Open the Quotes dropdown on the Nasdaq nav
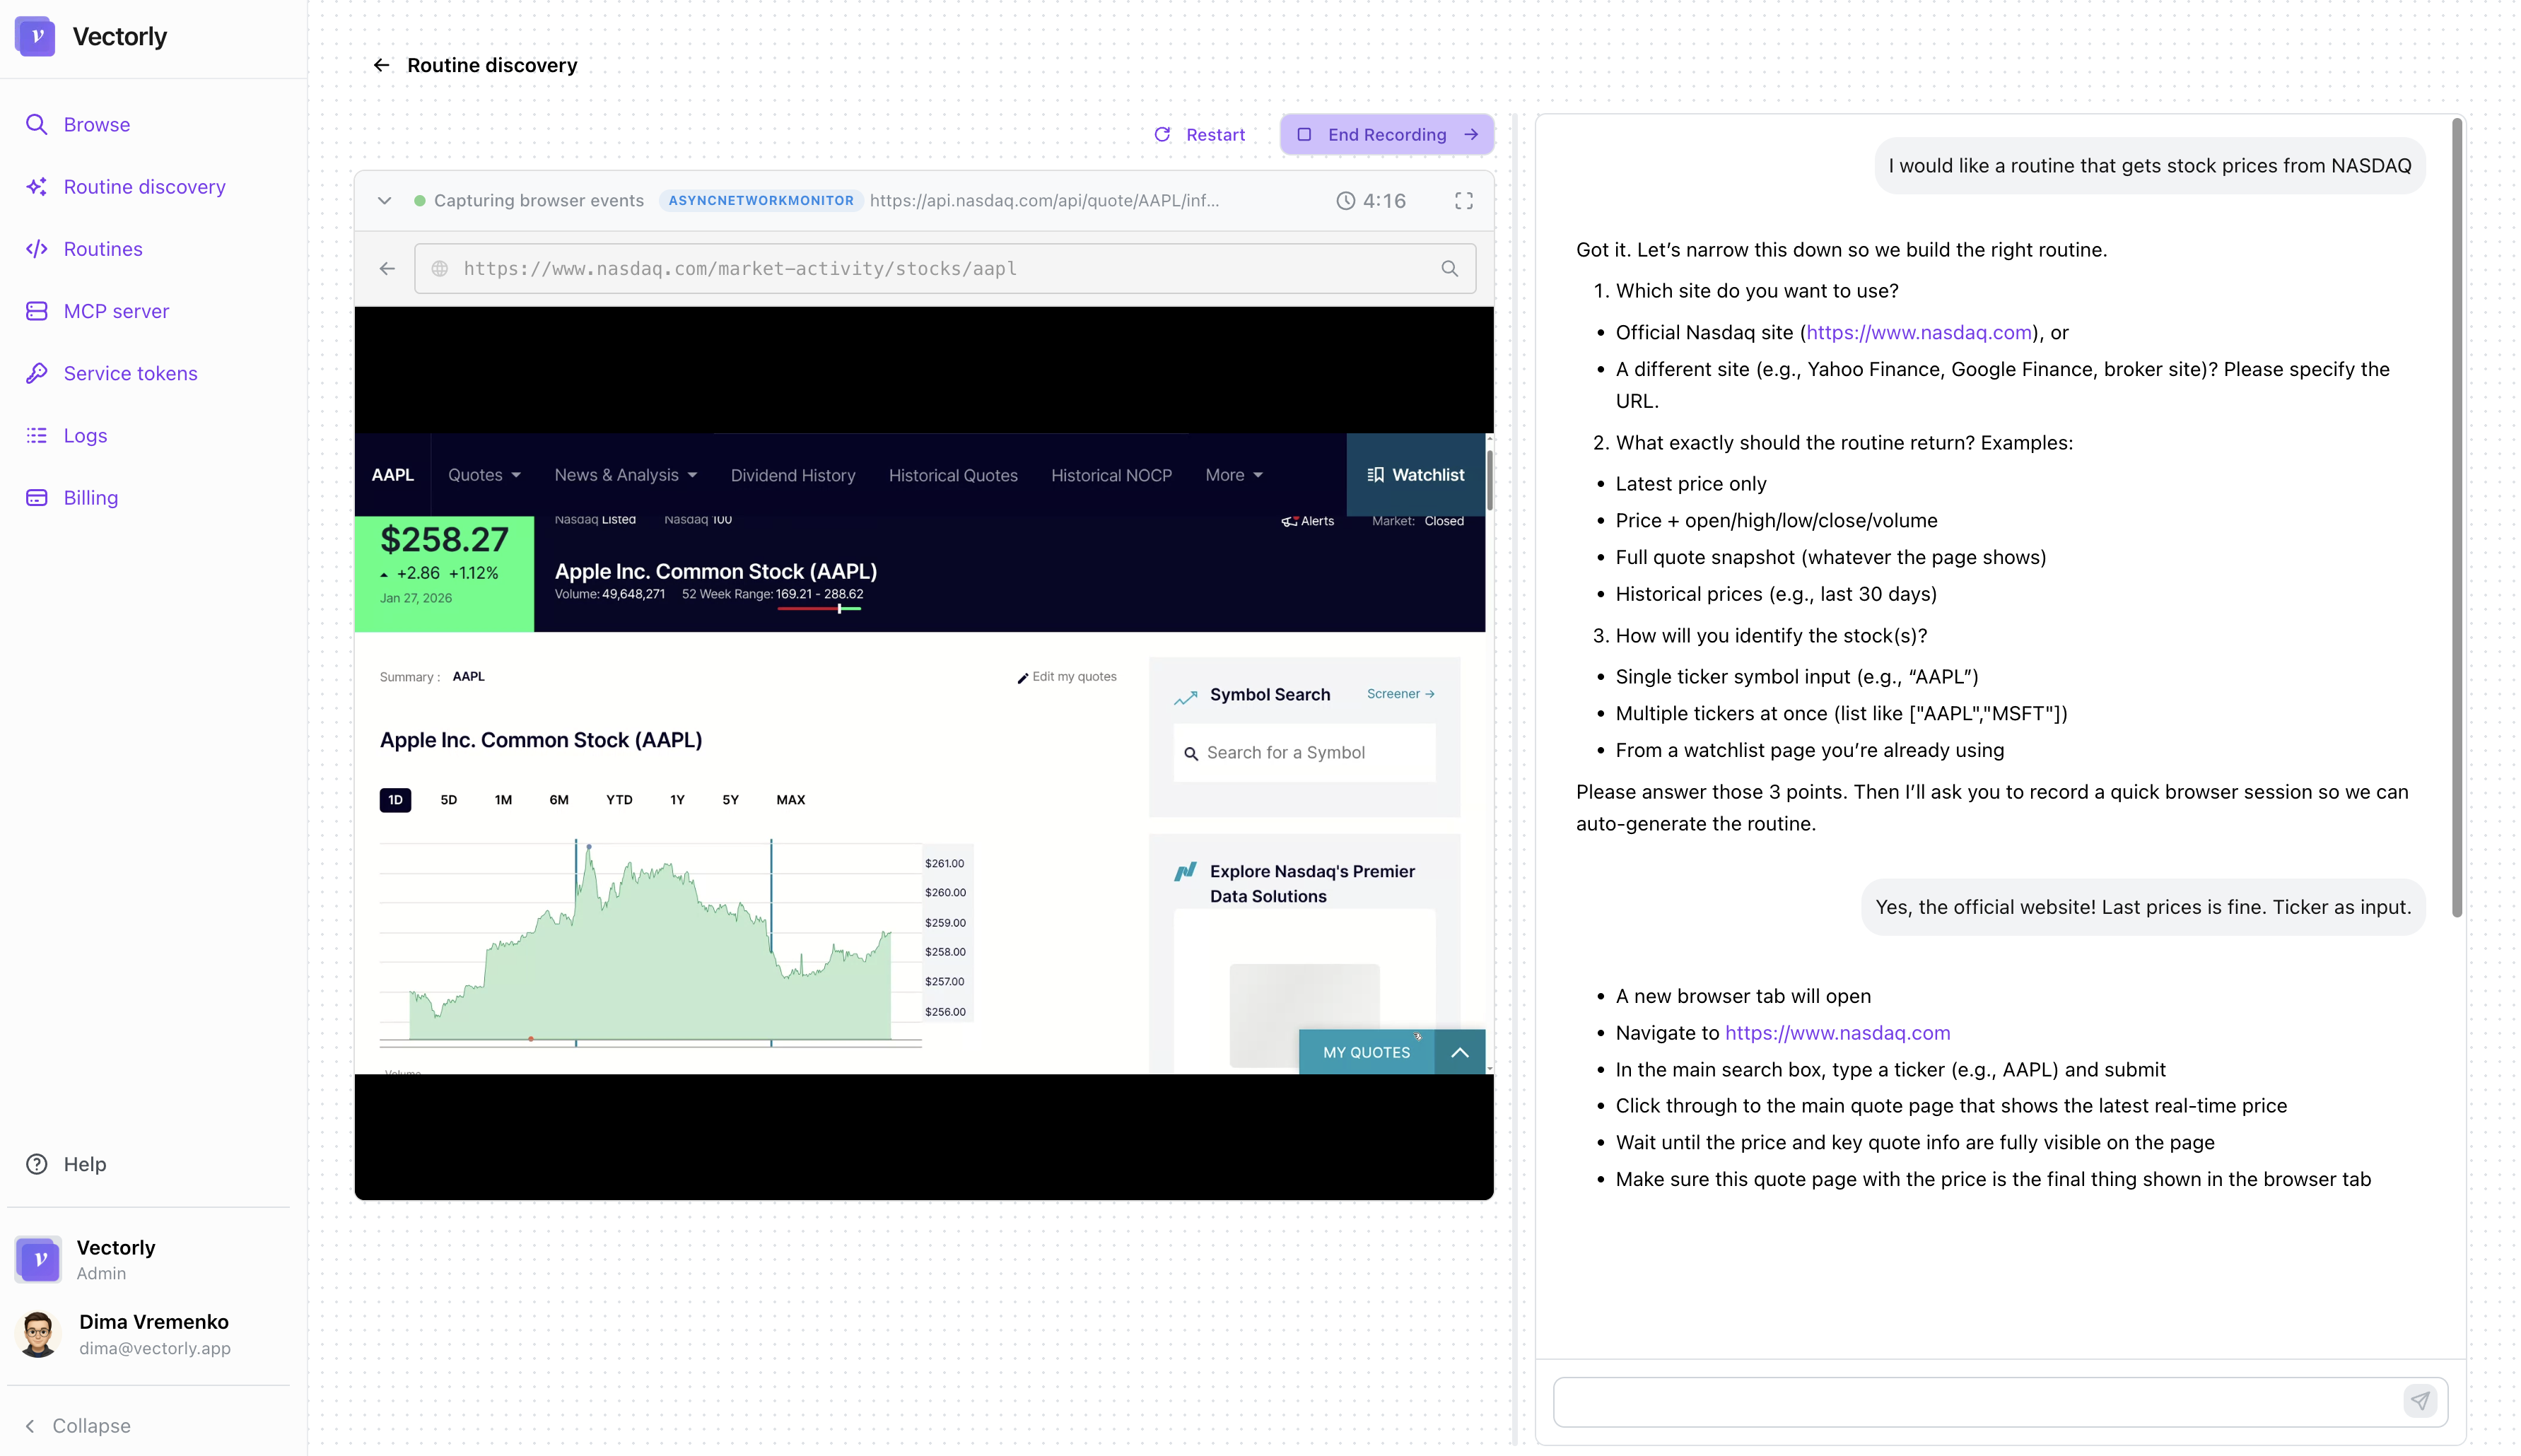Screen dimensions: 2521x1456 483,475
